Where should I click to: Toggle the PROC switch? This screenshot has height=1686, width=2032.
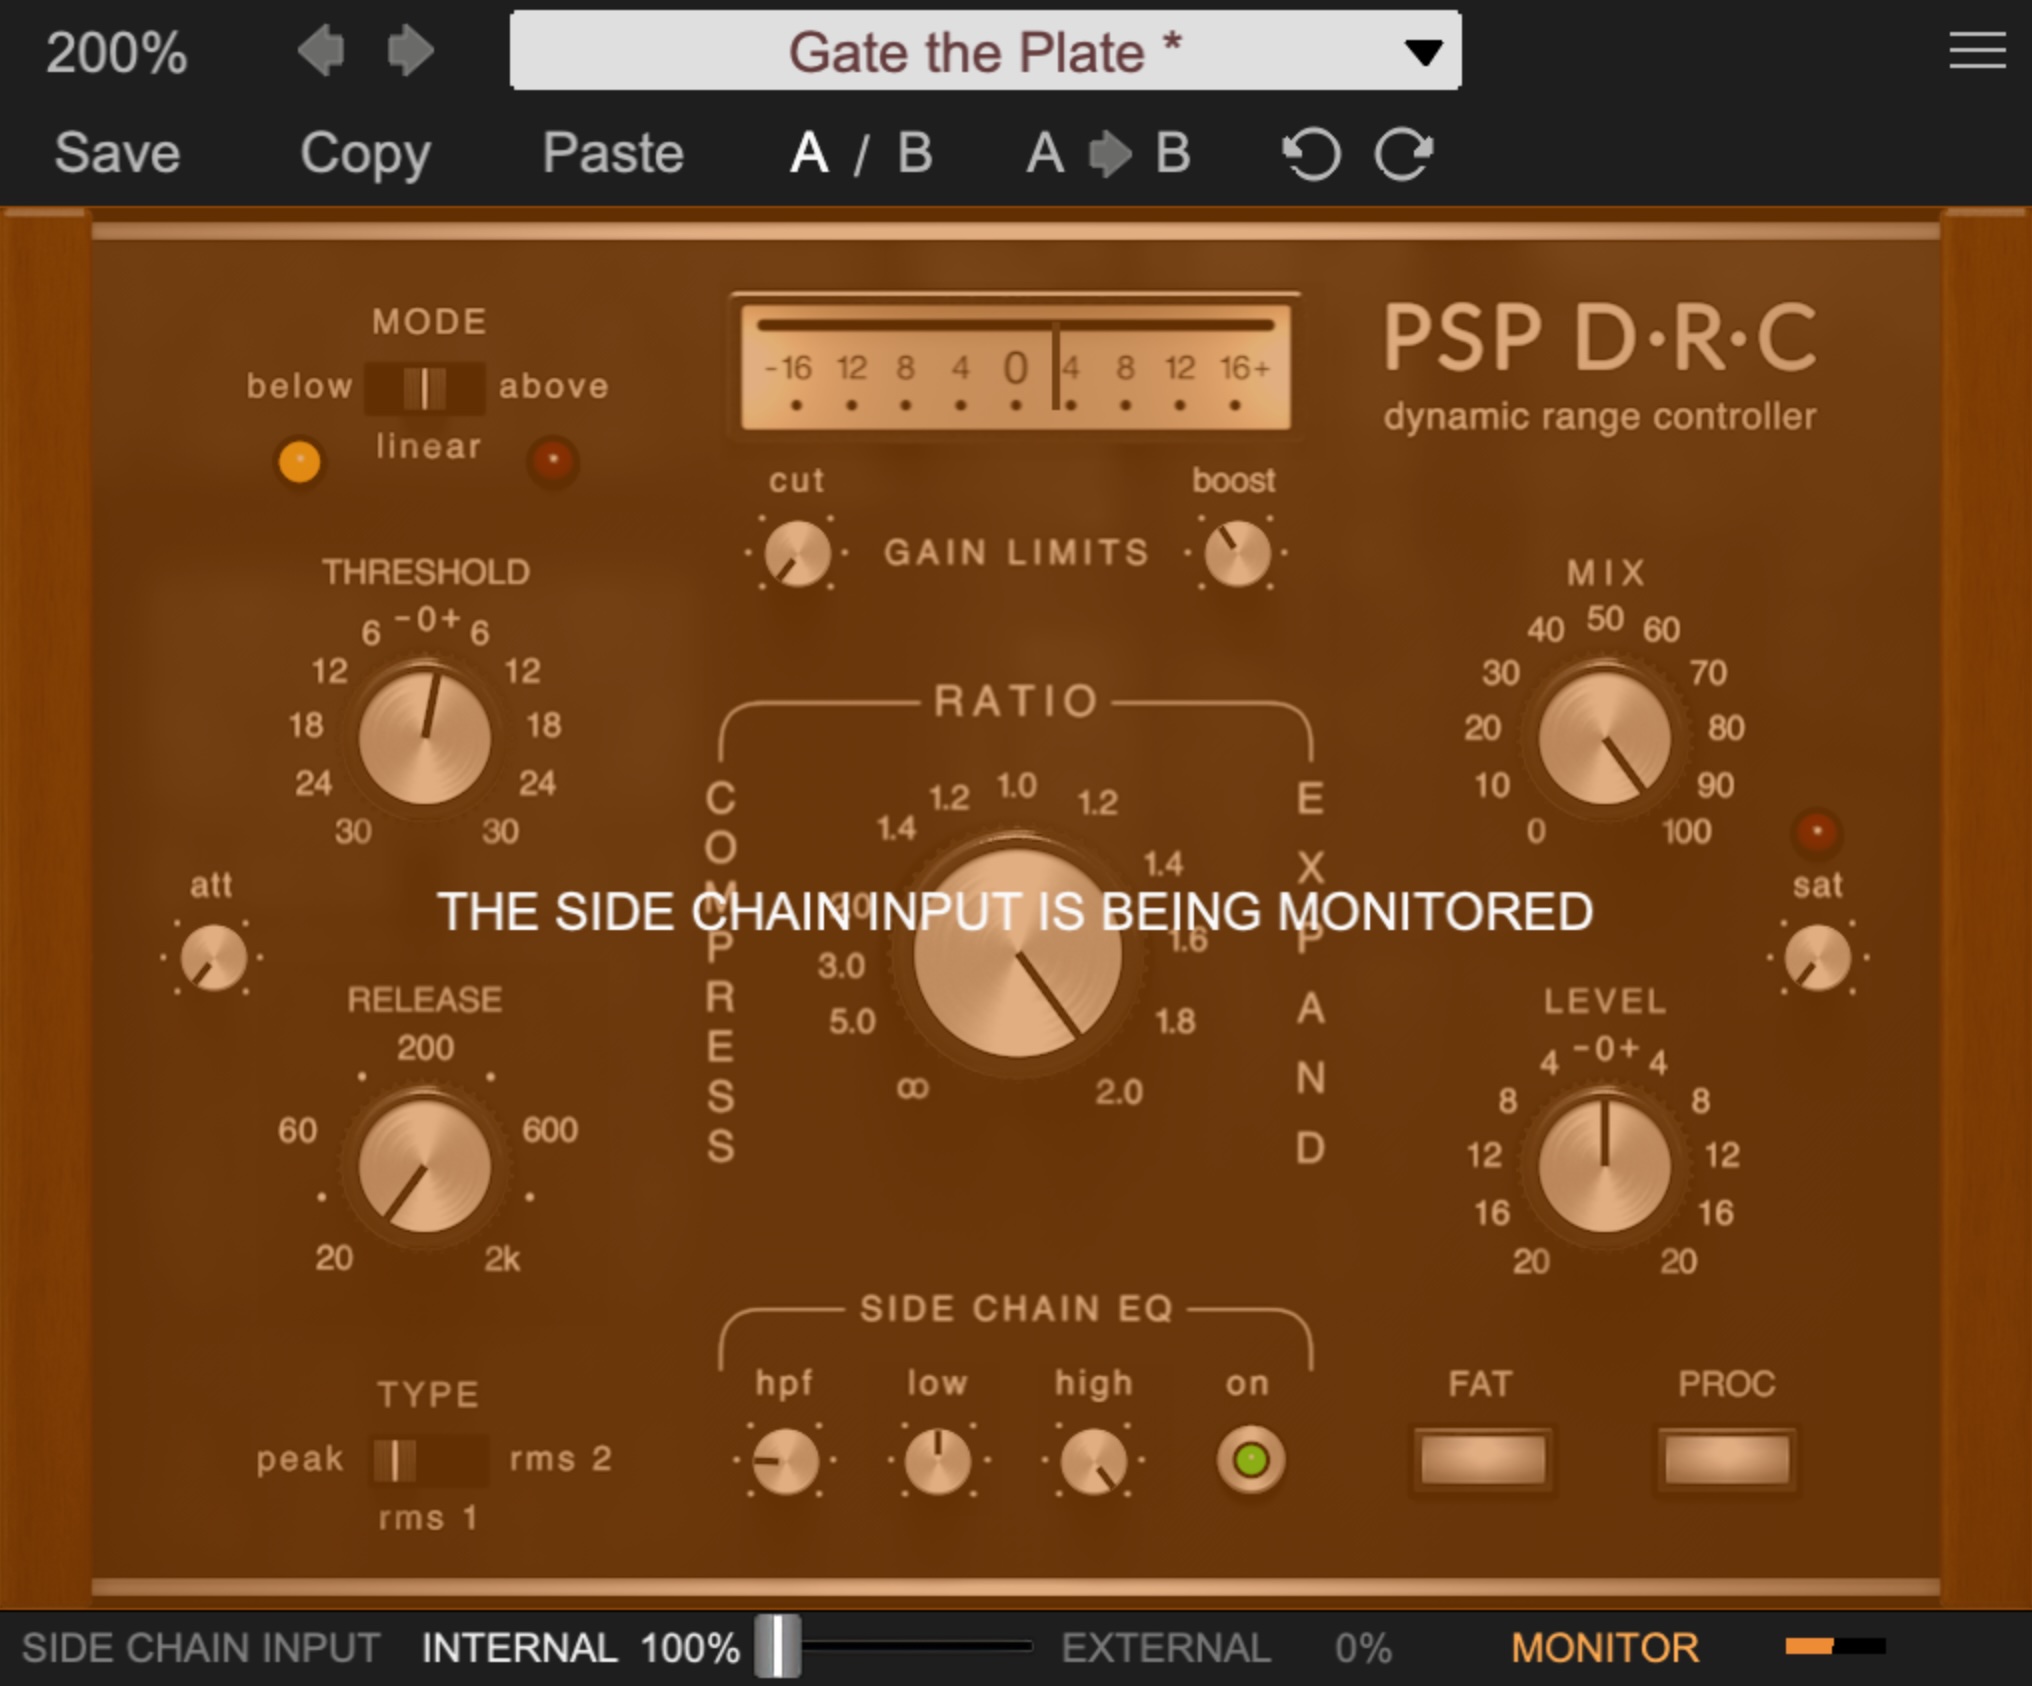coord(1726,1460)
